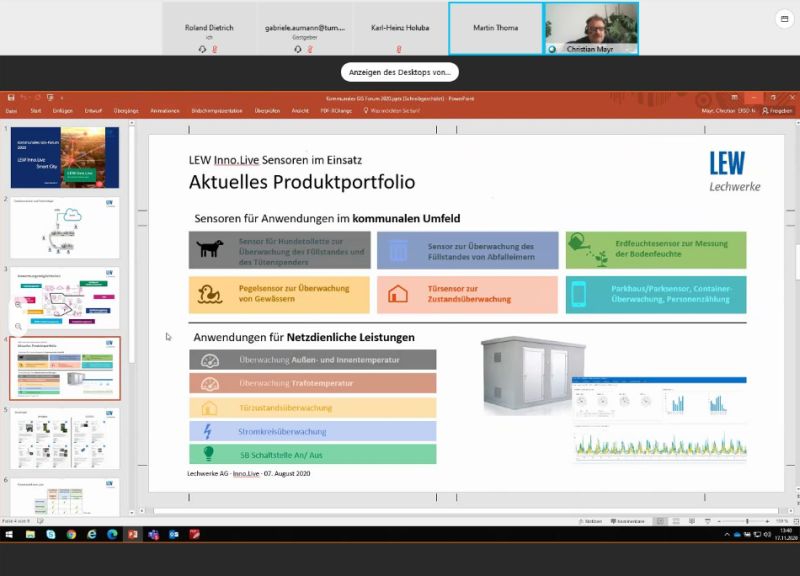Click the 'Füllstandes von Abfalleimern' sensor box
This screenshot has width=800, height=576.
(468, 251)
